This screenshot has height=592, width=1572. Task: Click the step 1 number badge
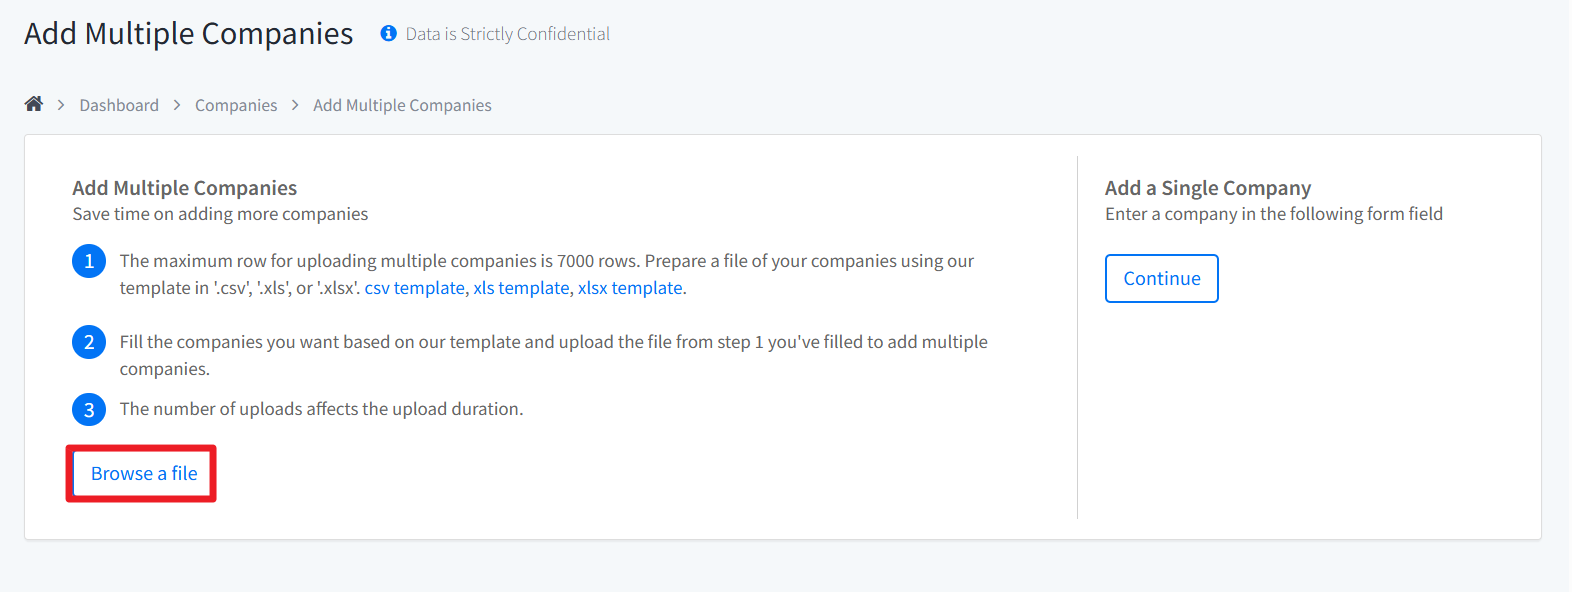(x=89, y=261)
